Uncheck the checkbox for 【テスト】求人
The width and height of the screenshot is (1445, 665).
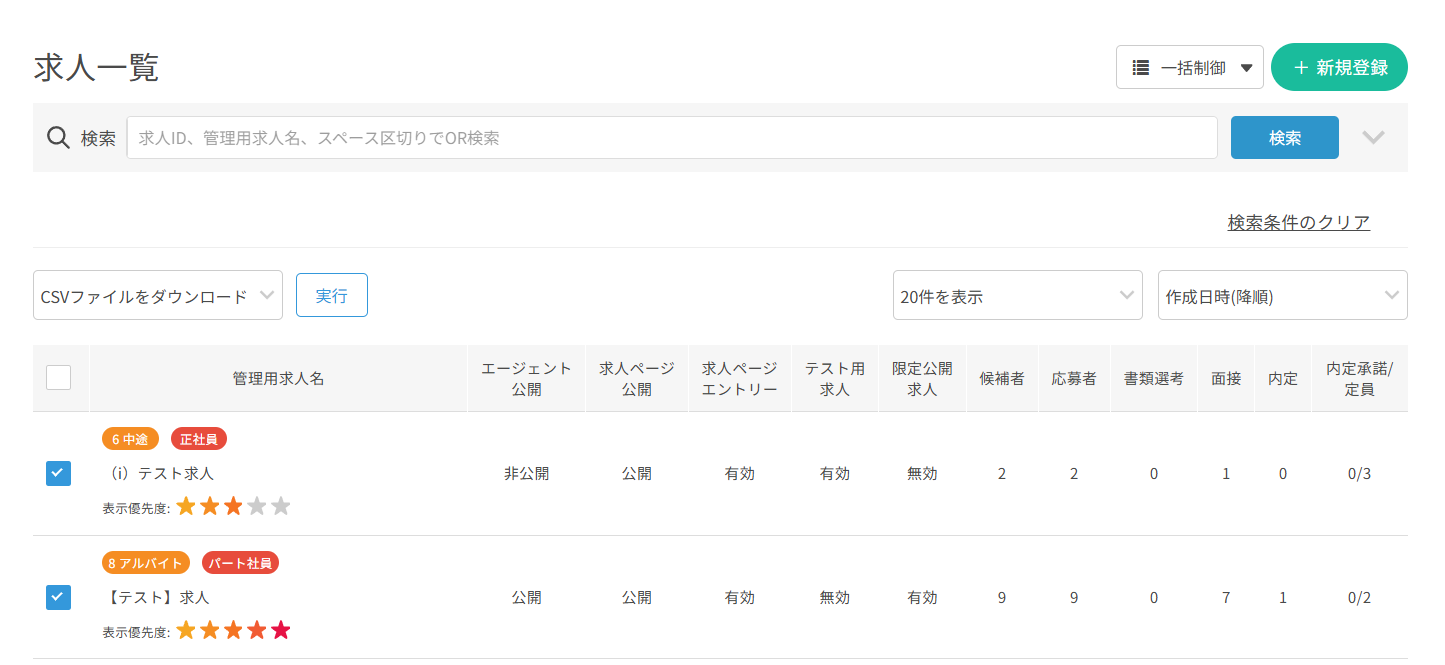59,598
